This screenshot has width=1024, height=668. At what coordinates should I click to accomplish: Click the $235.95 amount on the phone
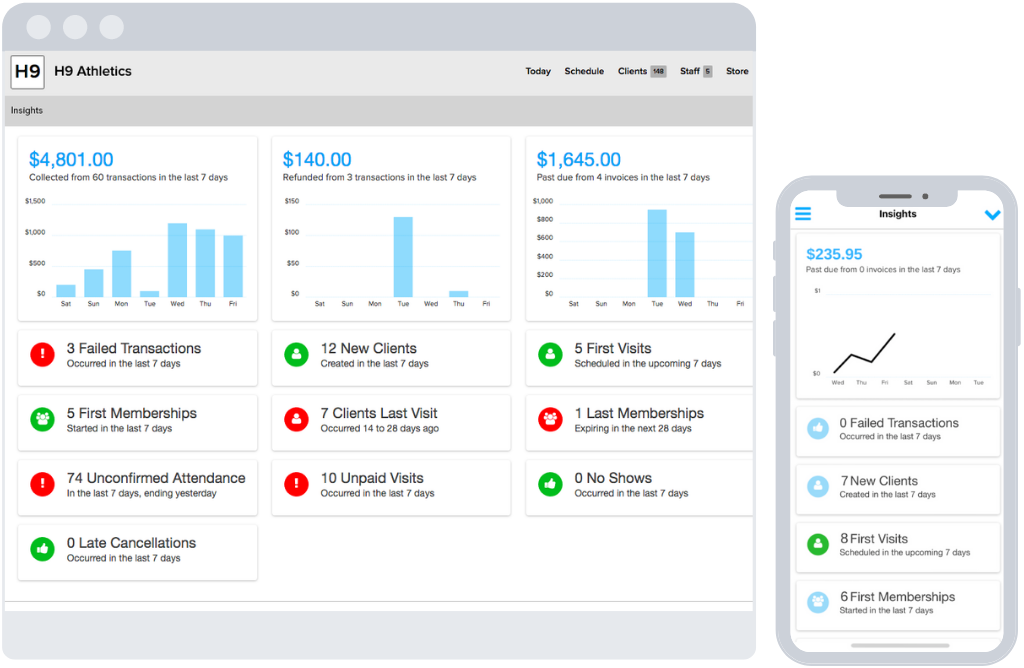coord(834,254)
